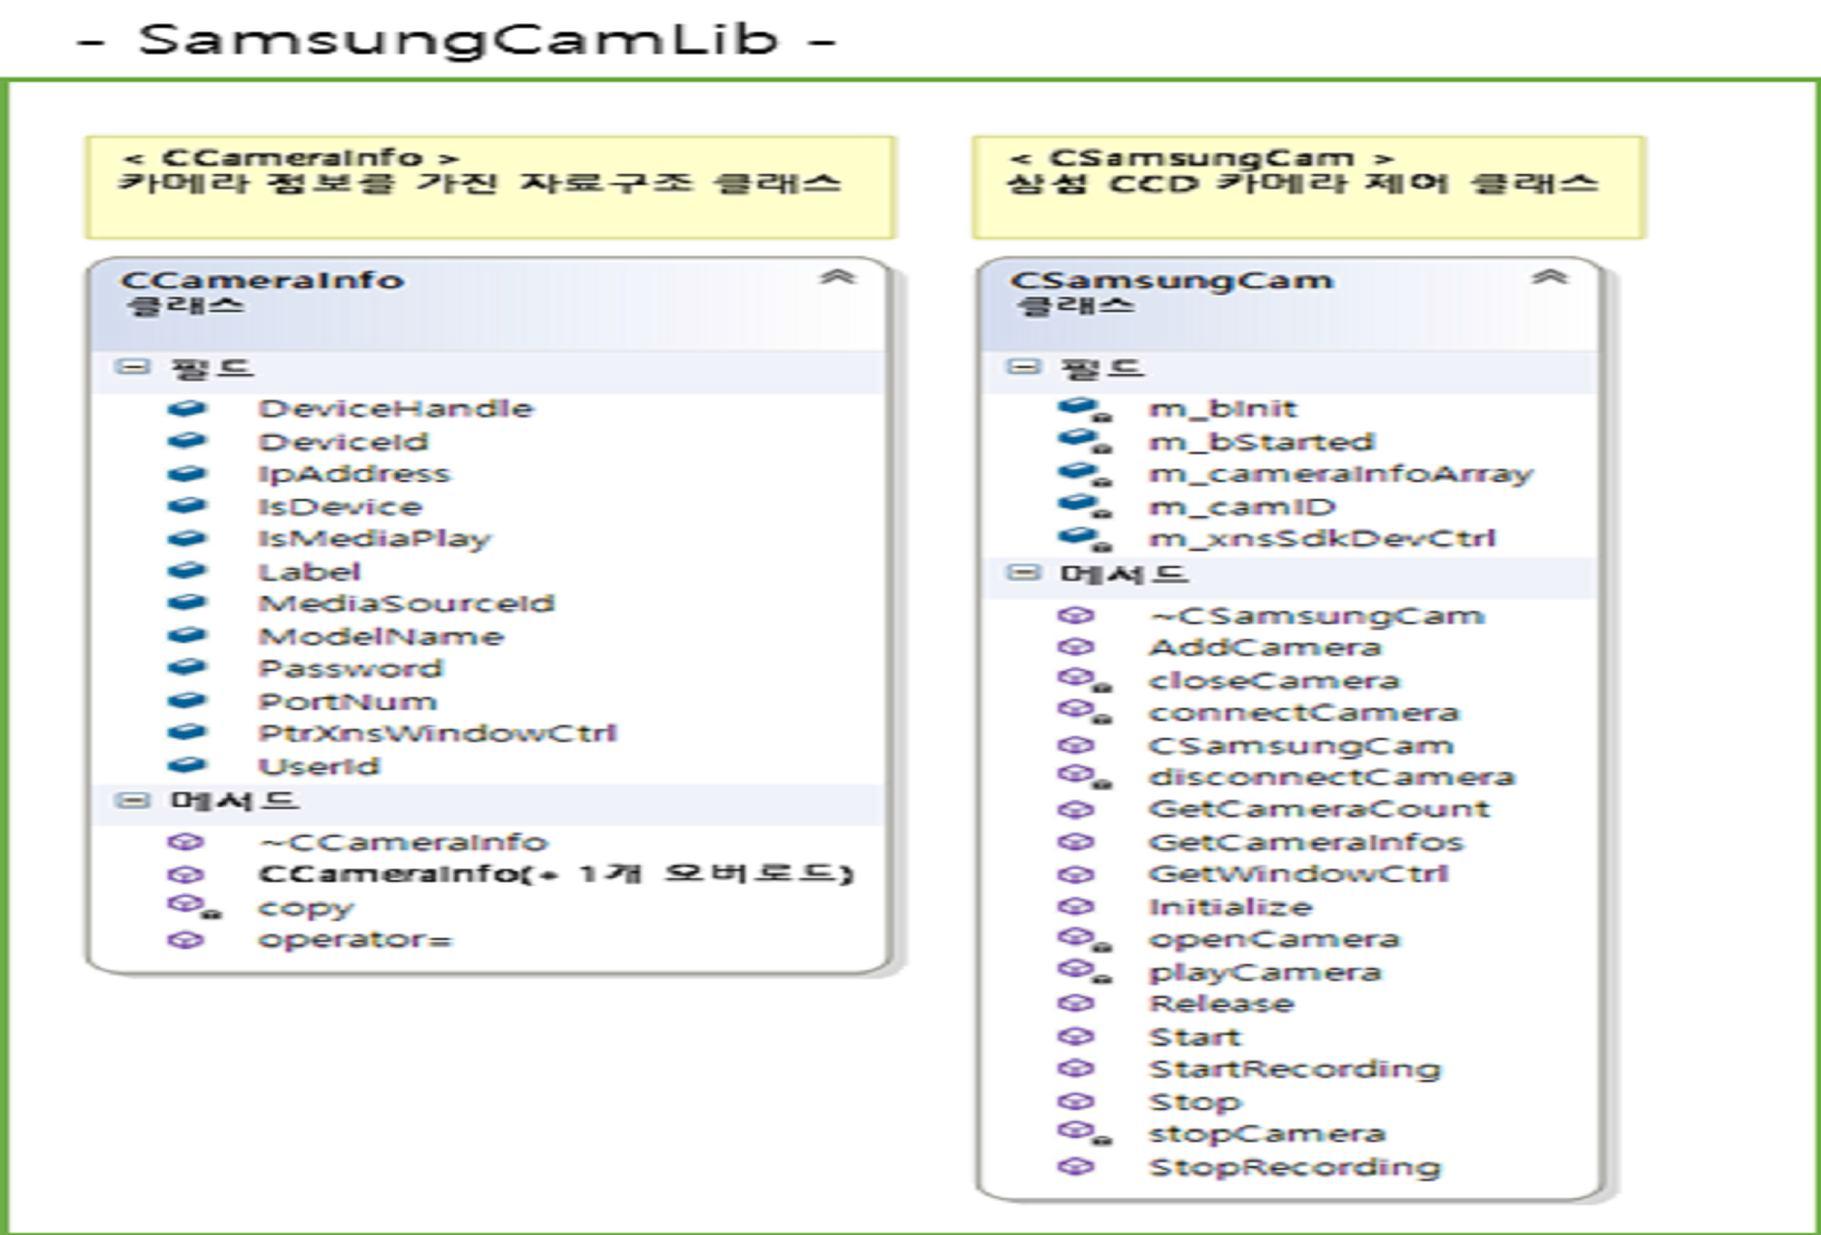Select the Release method
This screenshot has height=1235, width=1821.
[1221, 1003]
